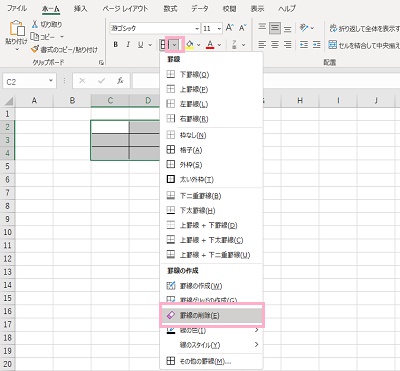400x371 pixels.
Task: Switch to the データ (Data) tab
Action: pos(200,9)
